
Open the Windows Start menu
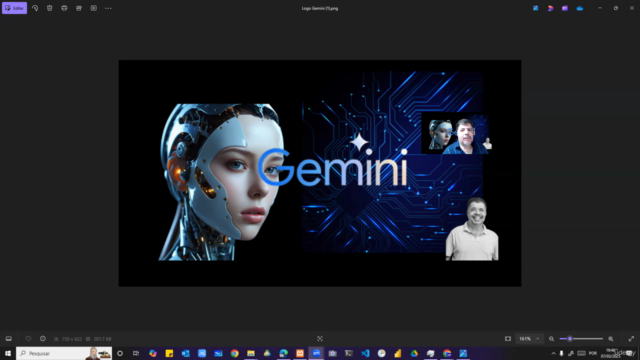8,353
